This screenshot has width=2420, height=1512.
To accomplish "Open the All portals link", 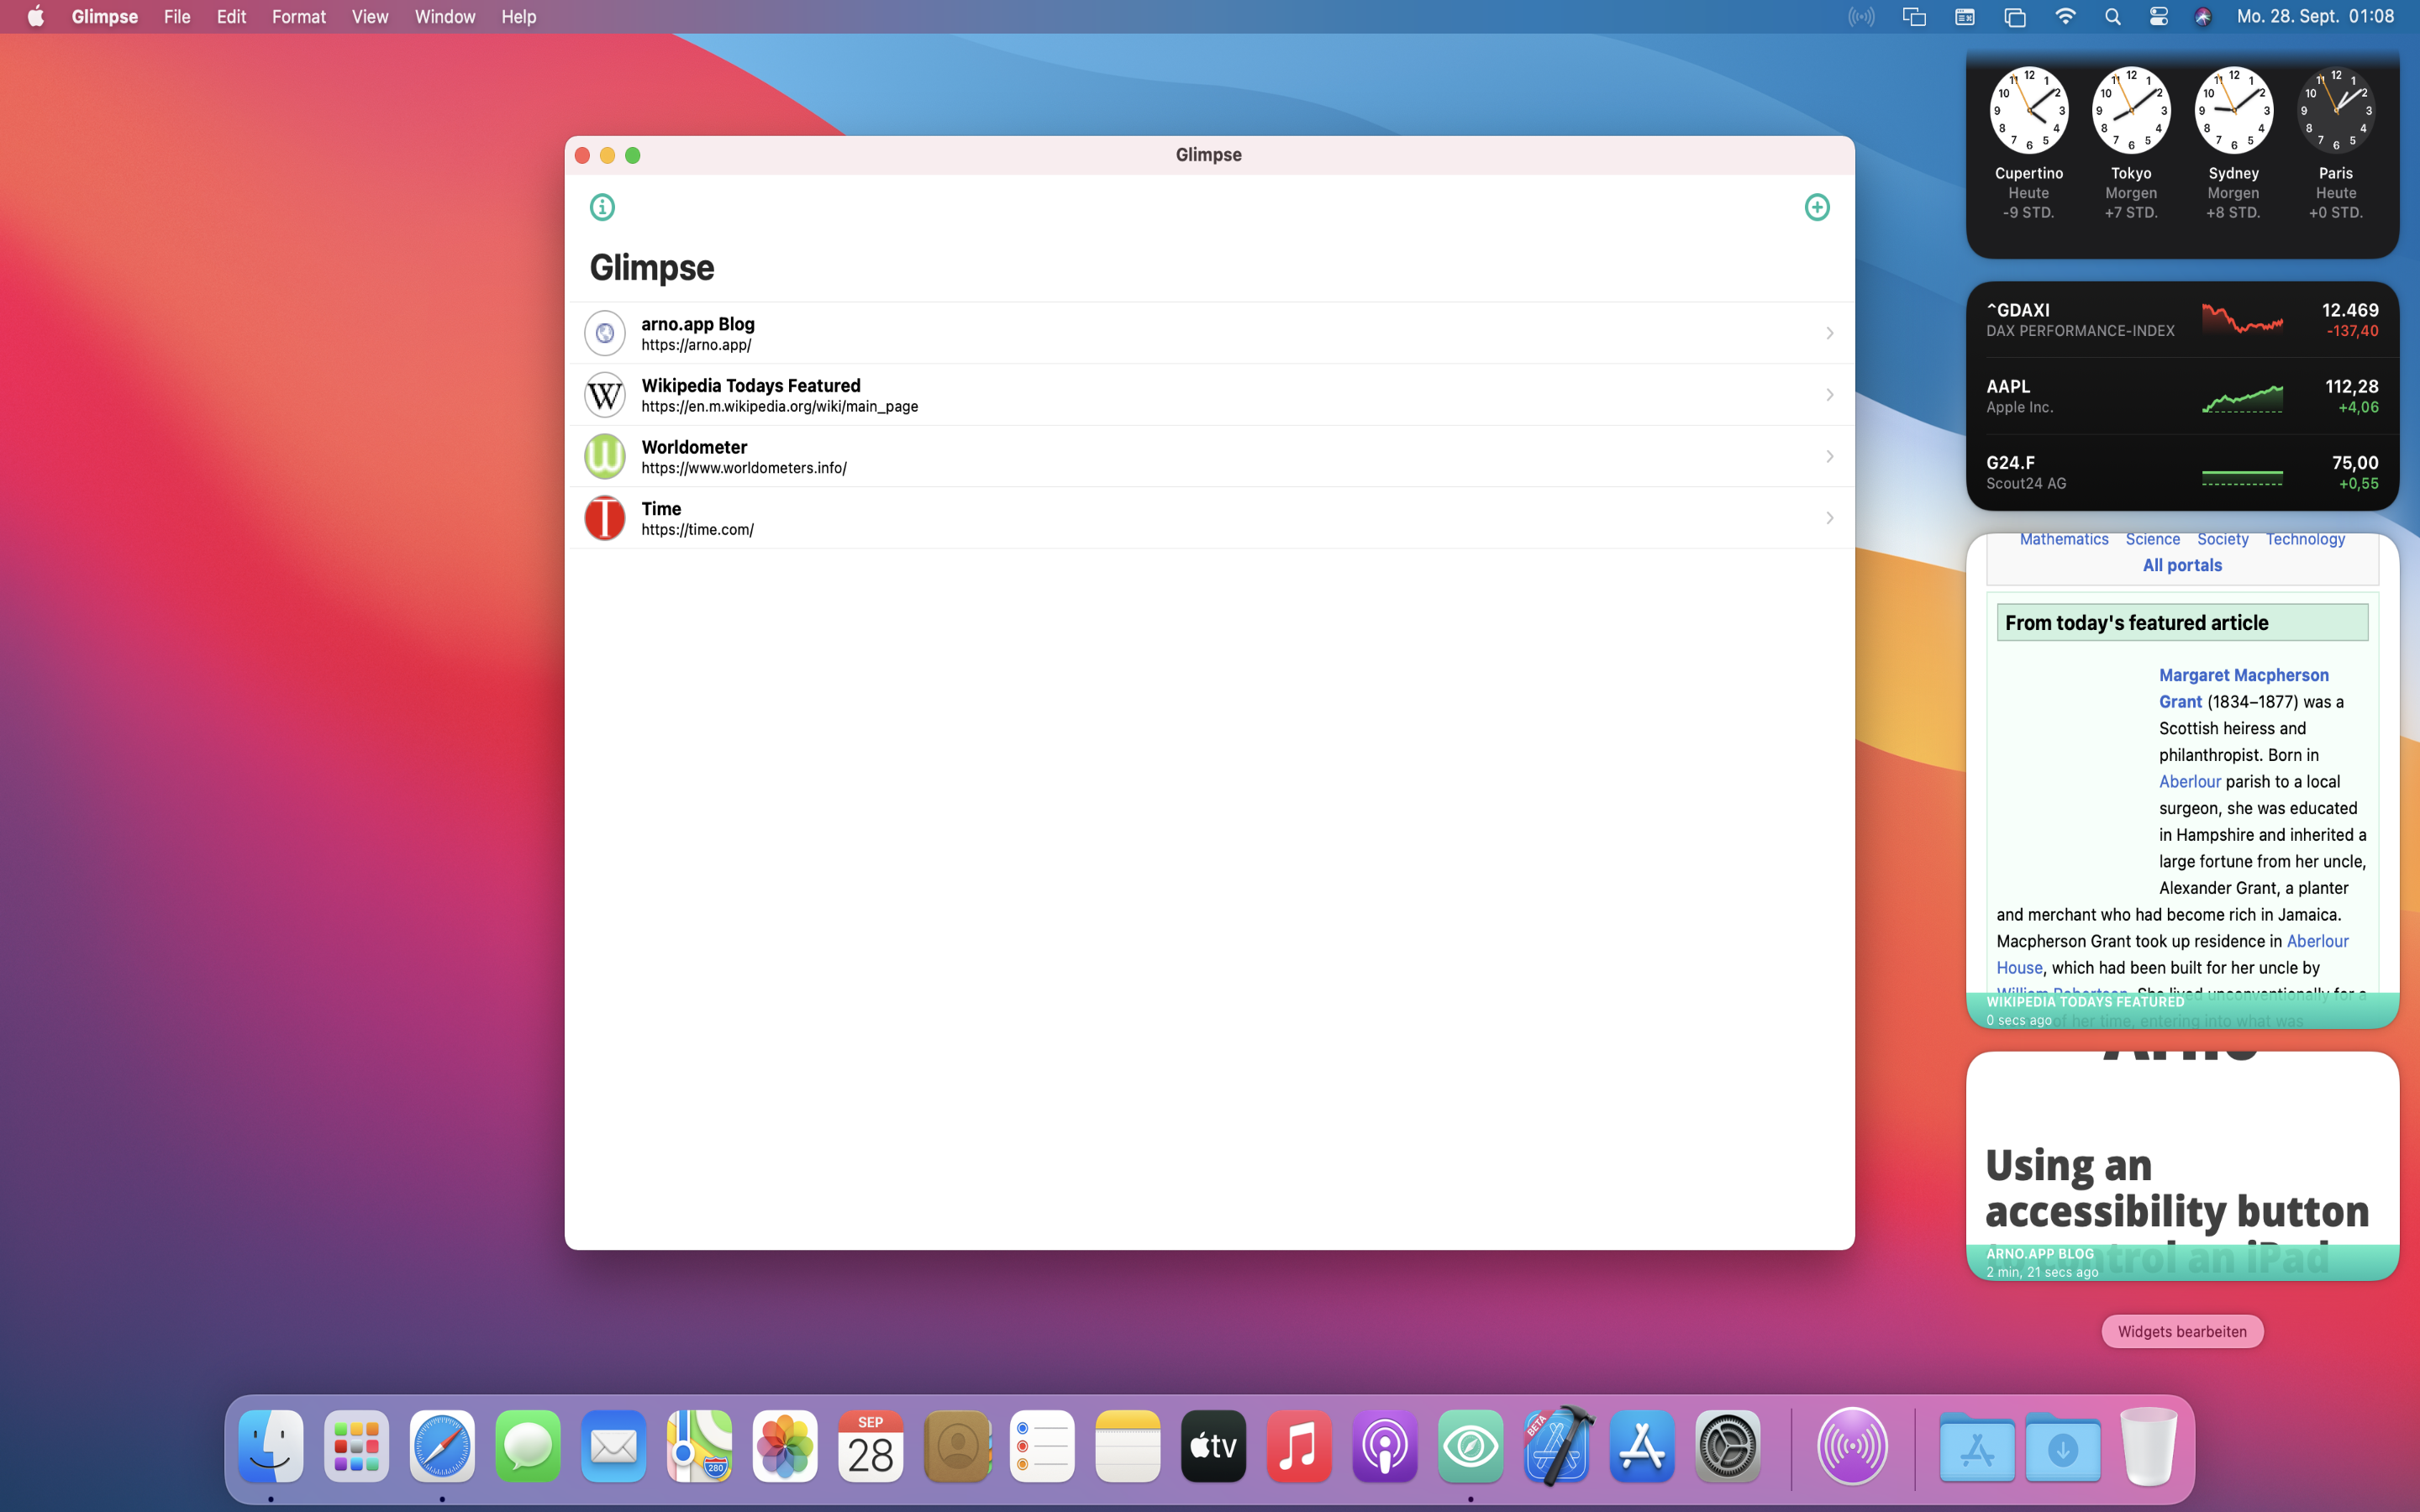I will tap(2182, 565).
